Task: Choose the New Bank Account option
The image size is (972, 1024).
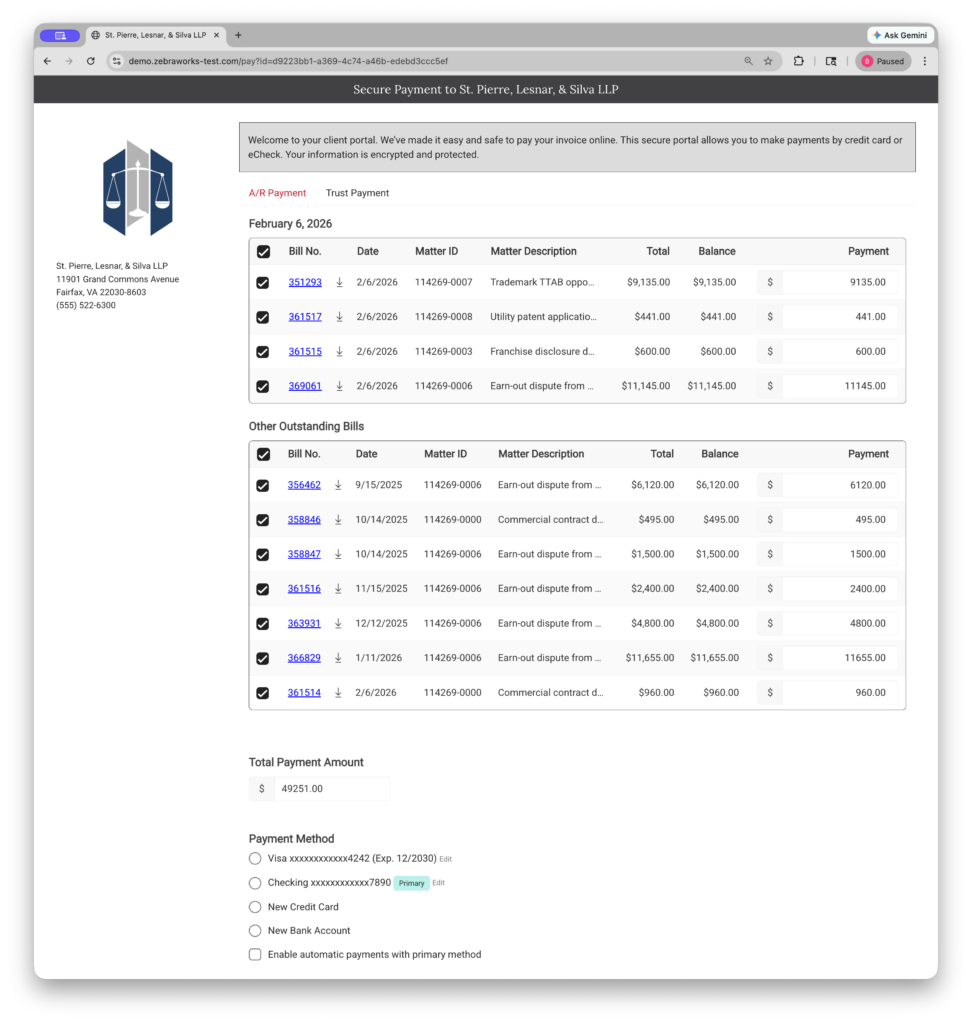Action: [x=255, y=931]
